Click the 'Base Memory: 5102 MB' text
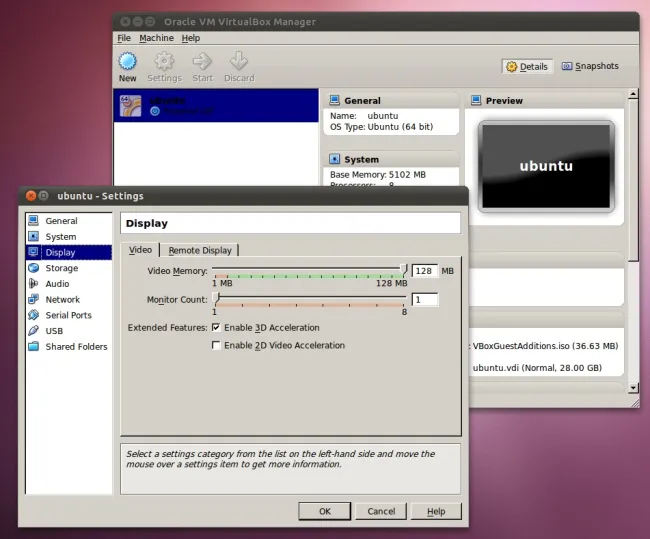 click(378, 175)
